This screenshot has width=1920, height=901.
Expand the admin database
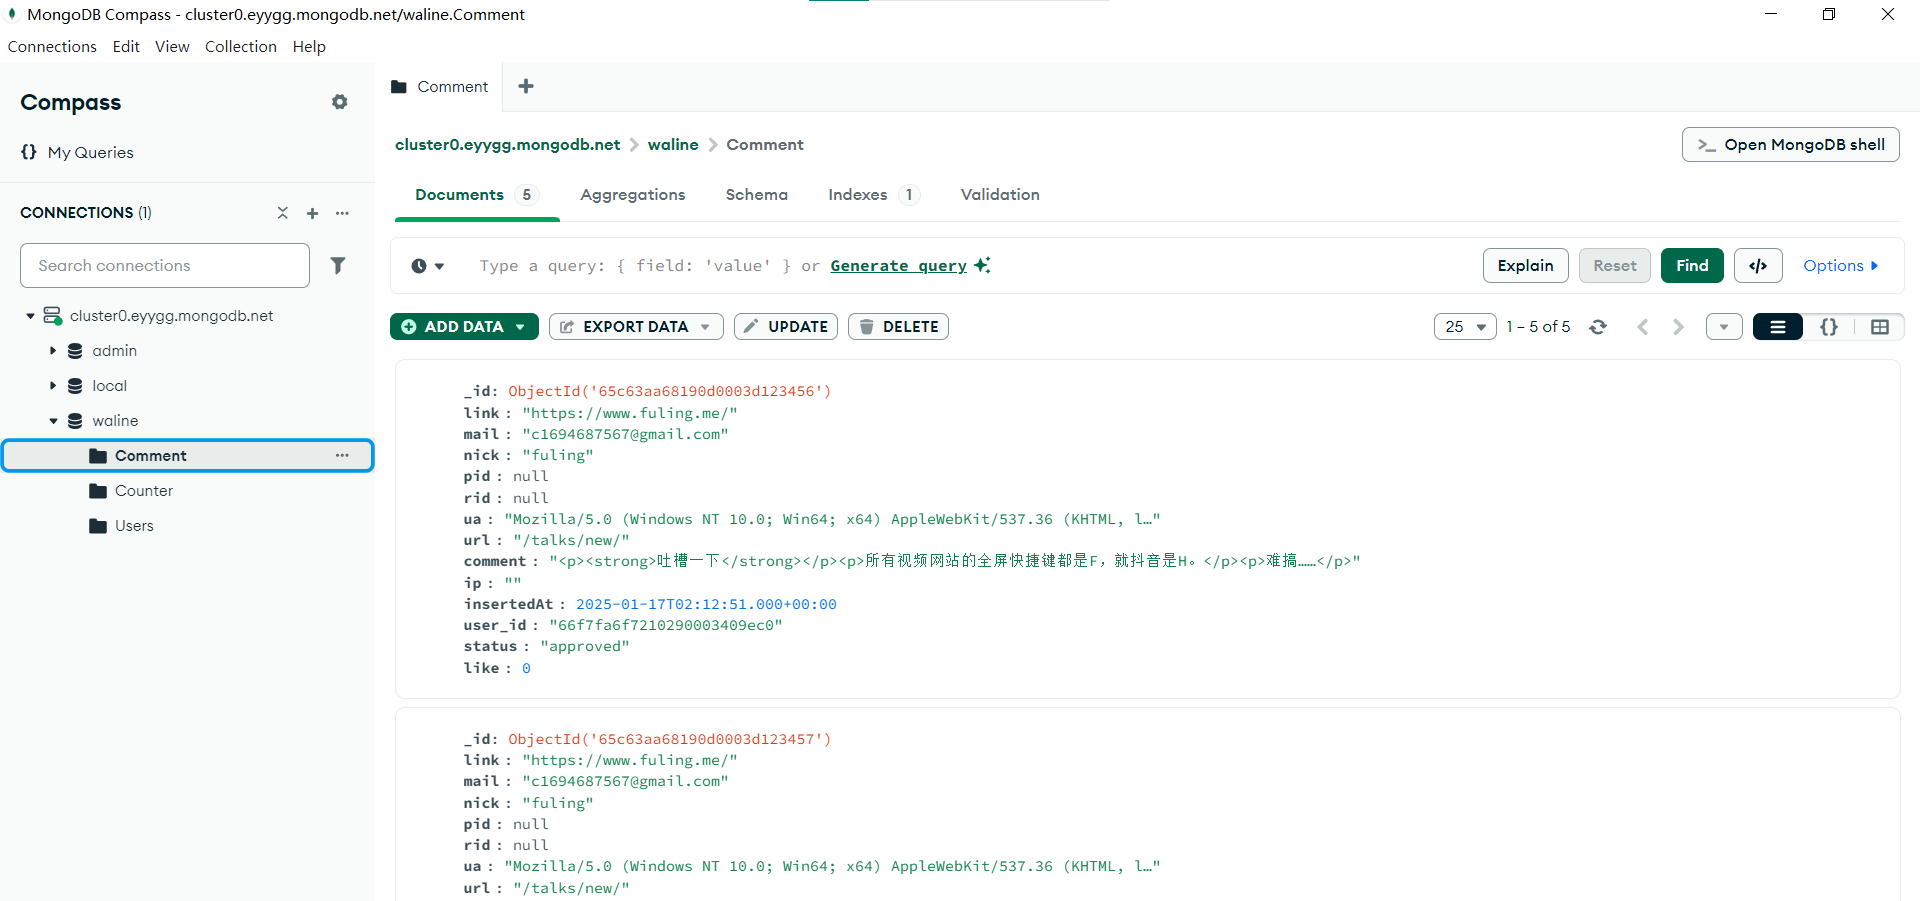click(53, 351)
